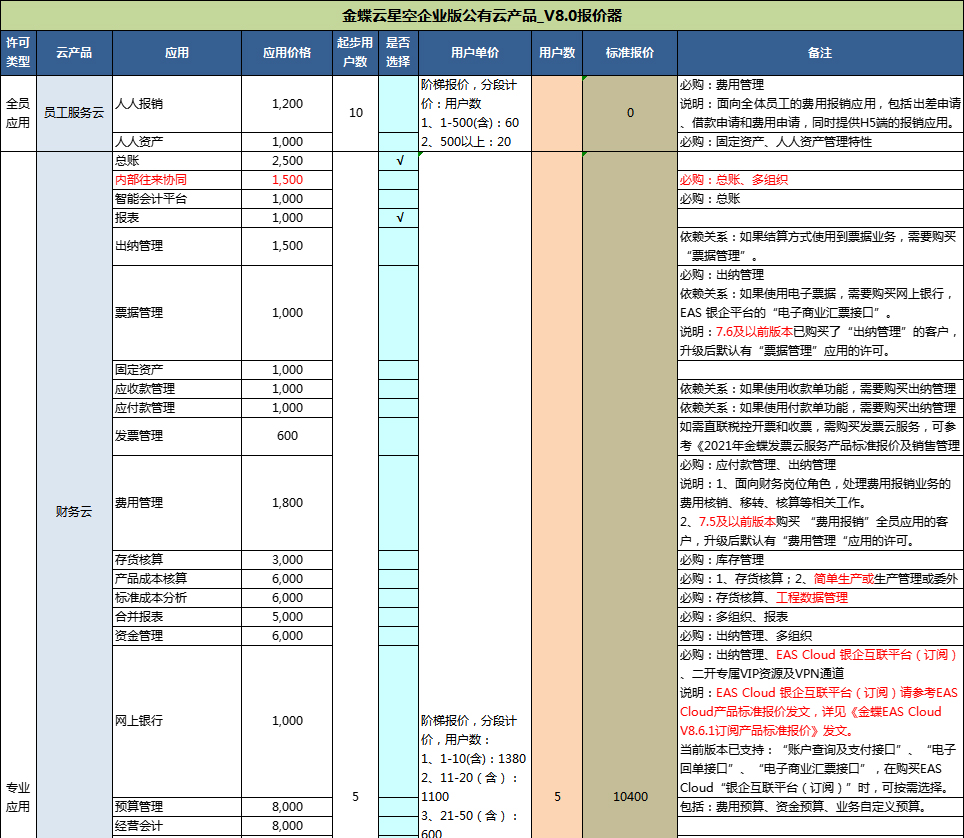Click the 出纳管理 application cell
Image resolution: width=964 pixels, height=838 pixels.
177,247
